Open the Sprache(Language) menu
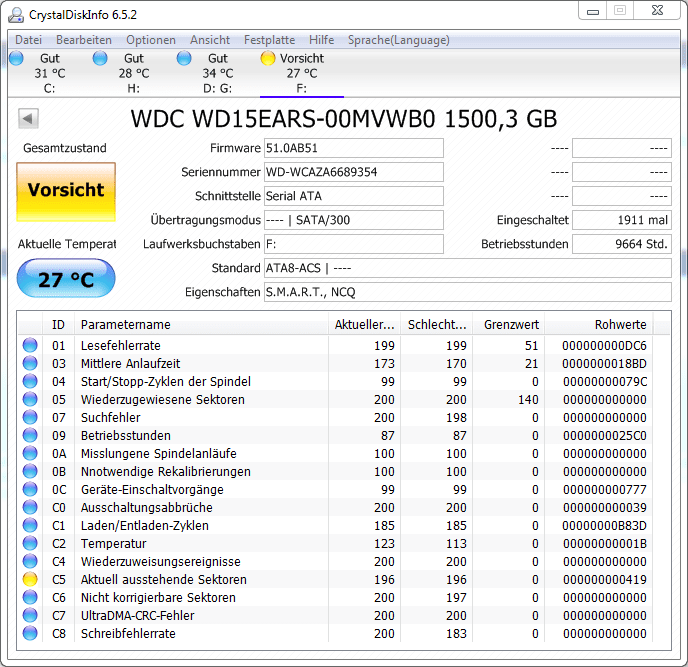The image size is (688, 667). [398, 40]
